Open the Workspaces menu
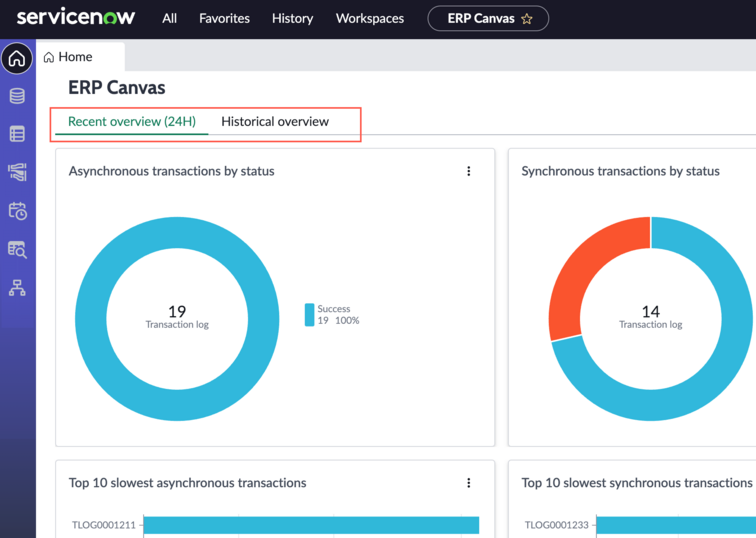This screenshot has width=756, height=538. tap(370, 18)
